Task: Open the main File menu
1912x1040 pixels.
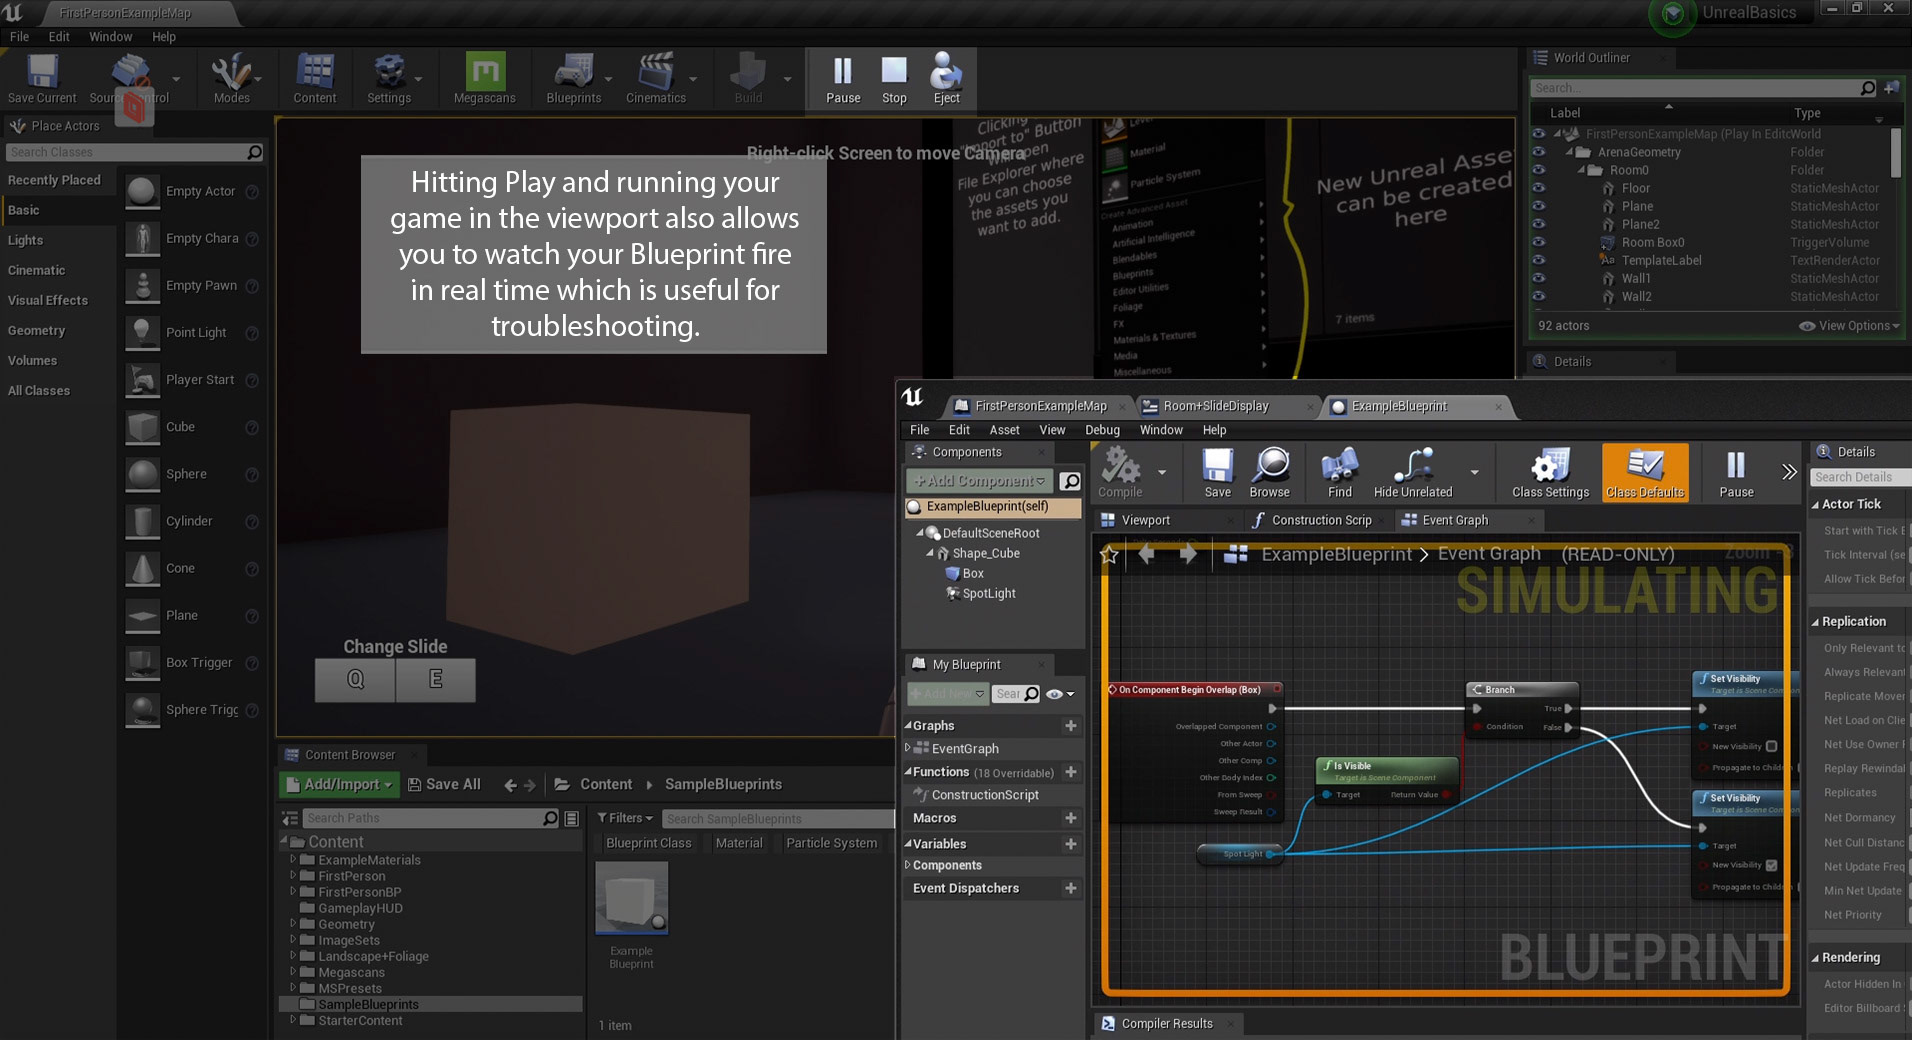Action: click(x=19, y=37)
